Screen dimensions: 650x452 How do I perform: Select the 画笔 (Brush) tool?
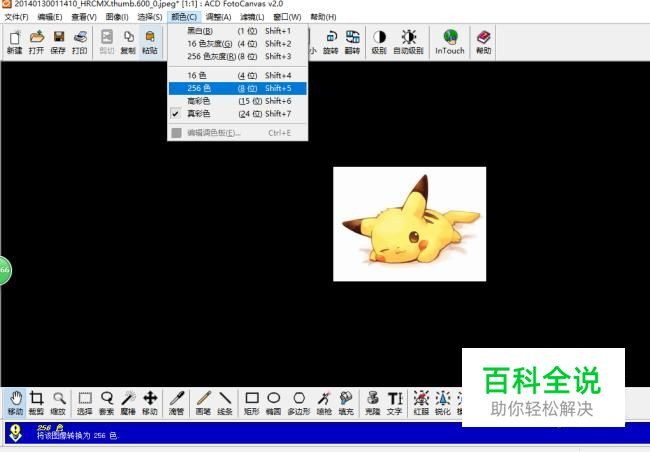(204, 403)
